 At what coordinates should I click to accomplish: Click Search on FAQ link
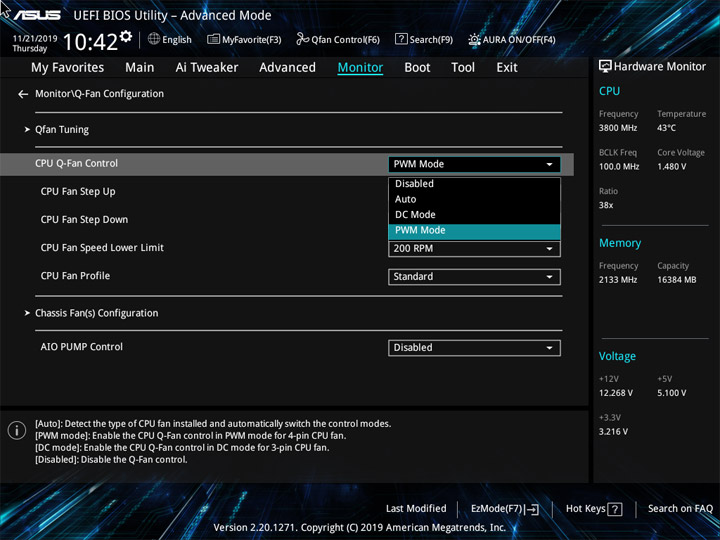(x=680, y=508)
